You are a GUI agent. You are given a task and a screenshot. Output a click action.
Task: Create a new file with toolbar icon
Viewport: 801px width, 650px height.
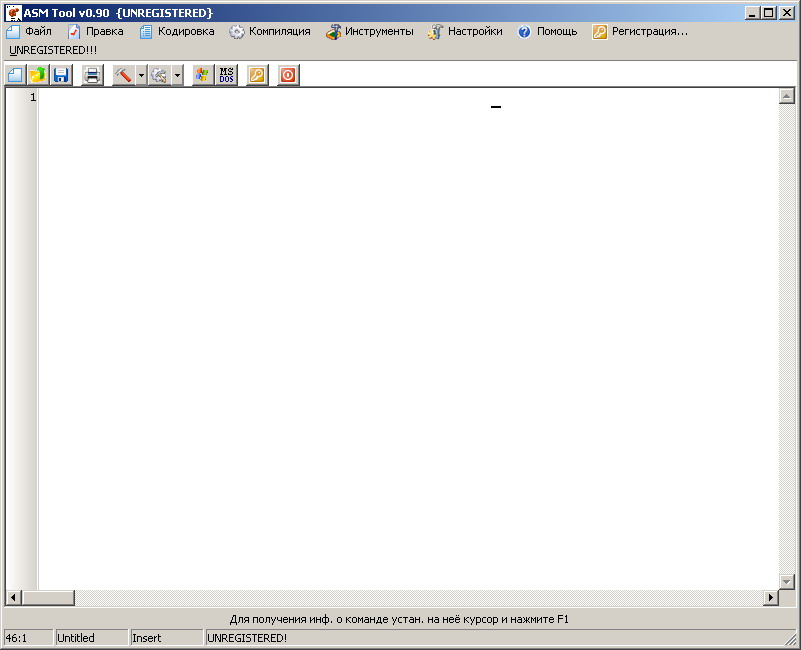click(x=15, y=75)
